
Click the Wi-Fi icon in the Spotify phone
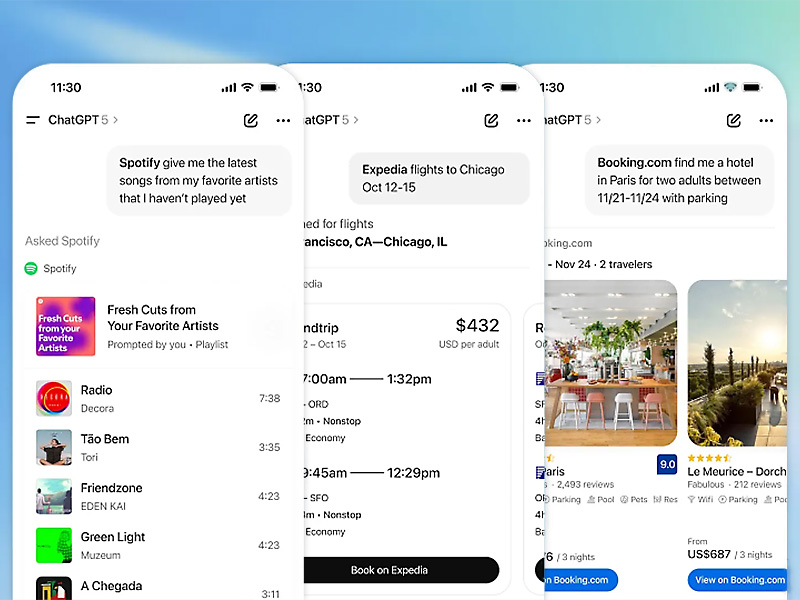tap(247, 87)
